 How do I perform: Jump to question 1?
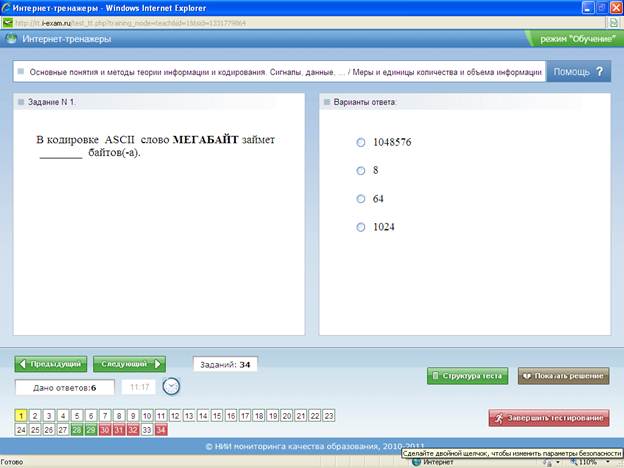click(x=21, y=416)
